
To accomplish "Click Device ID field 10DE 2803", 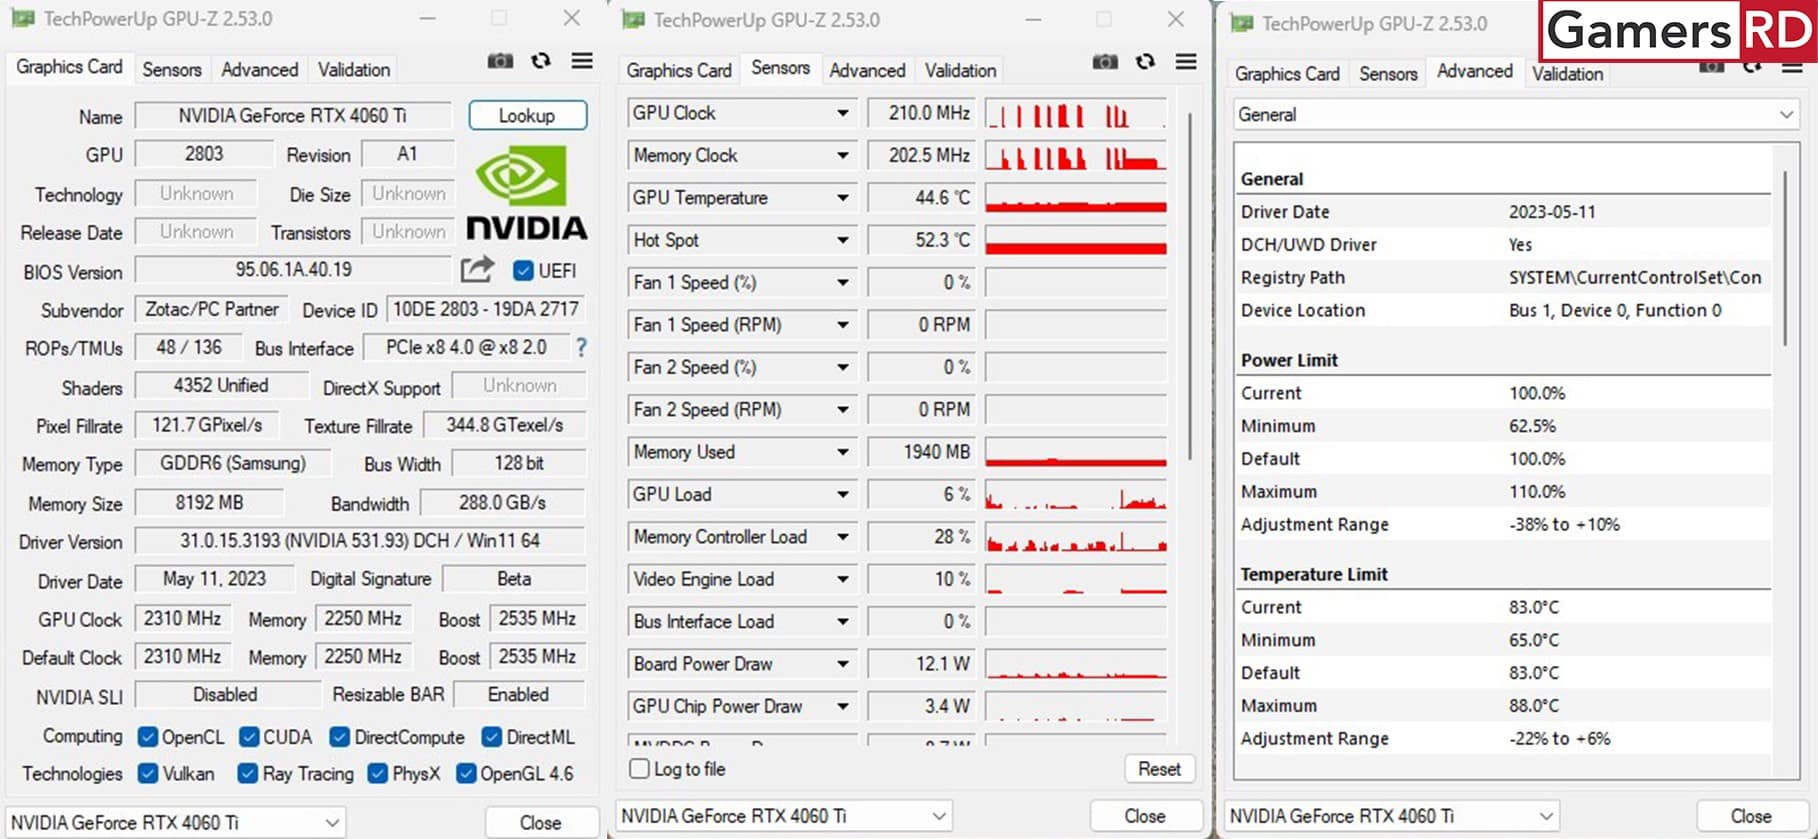I will 485,309.
